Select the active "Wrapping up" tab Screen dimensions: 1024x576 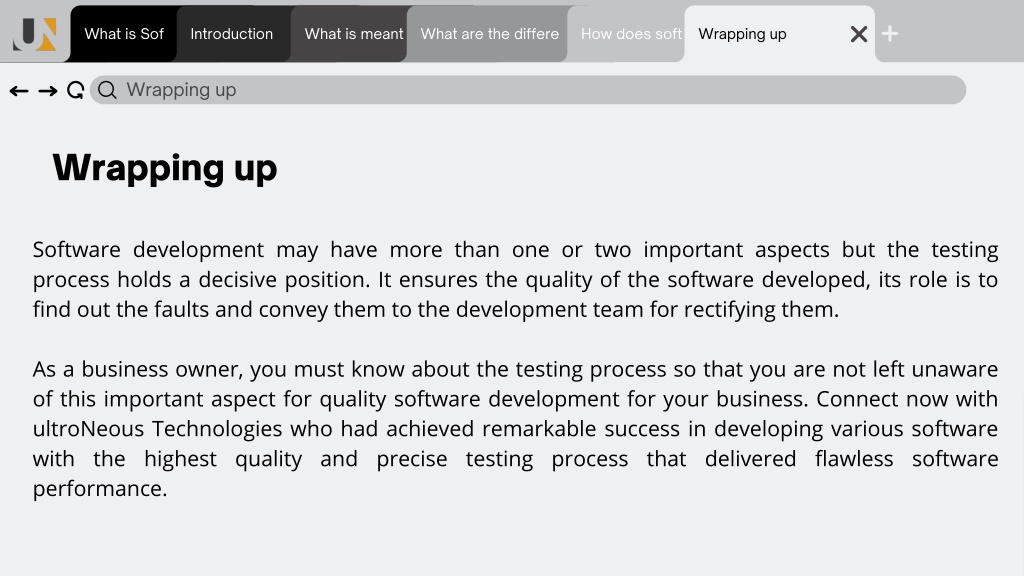[764, 34]
